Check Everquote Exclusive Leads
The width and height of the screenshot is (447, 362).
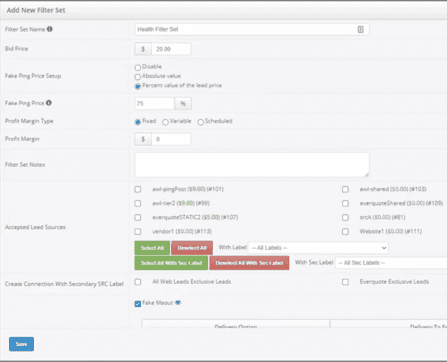click(x=345, y=282)
